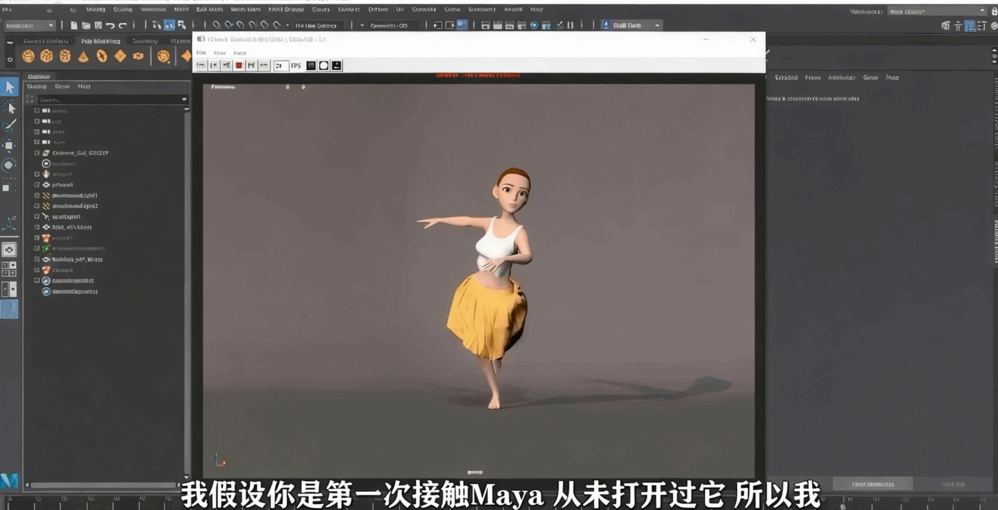The height and width of the screenshot is (510, 998).
Task: Open the account sign-in dropdown
Action: pyautogui.click(x=631, y=25)
